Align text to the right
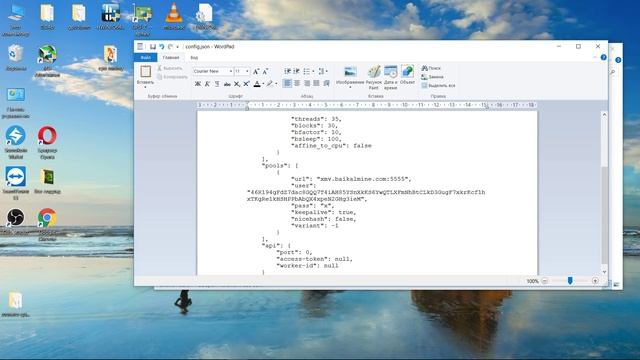The width and height of the screenshot is (640, 360). (x=307, y=83)
